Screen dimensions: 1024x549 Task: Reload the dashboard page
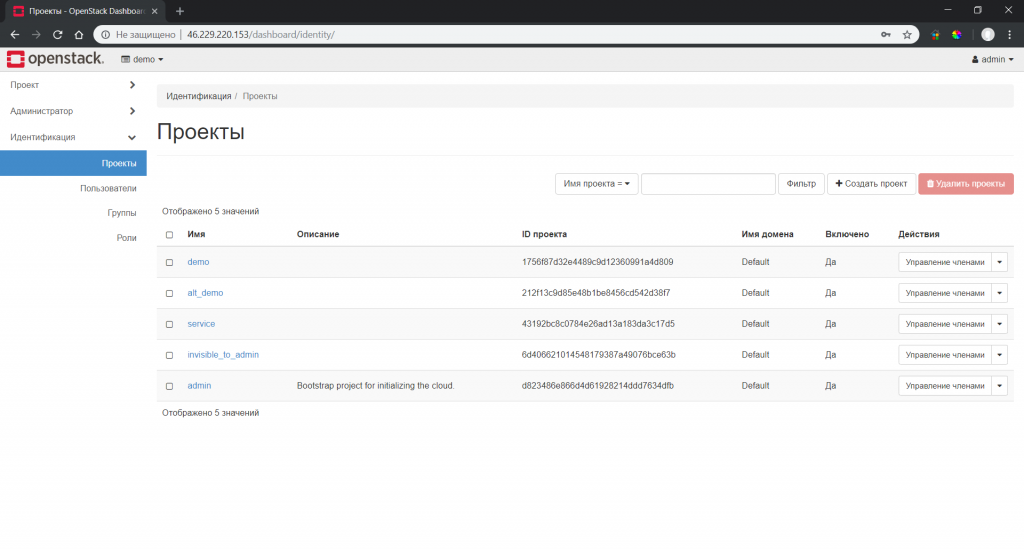tap(57, 35)
